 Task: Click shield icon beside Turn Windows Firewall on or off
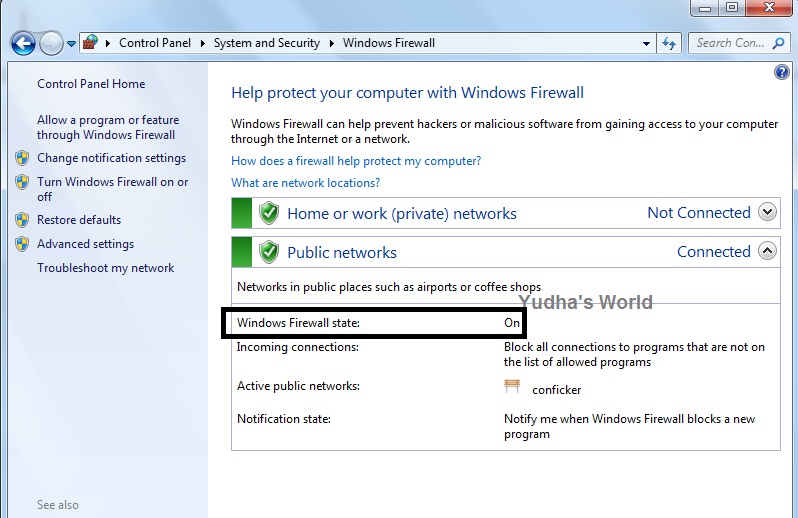pyautogui.click(x=22, y=182)
